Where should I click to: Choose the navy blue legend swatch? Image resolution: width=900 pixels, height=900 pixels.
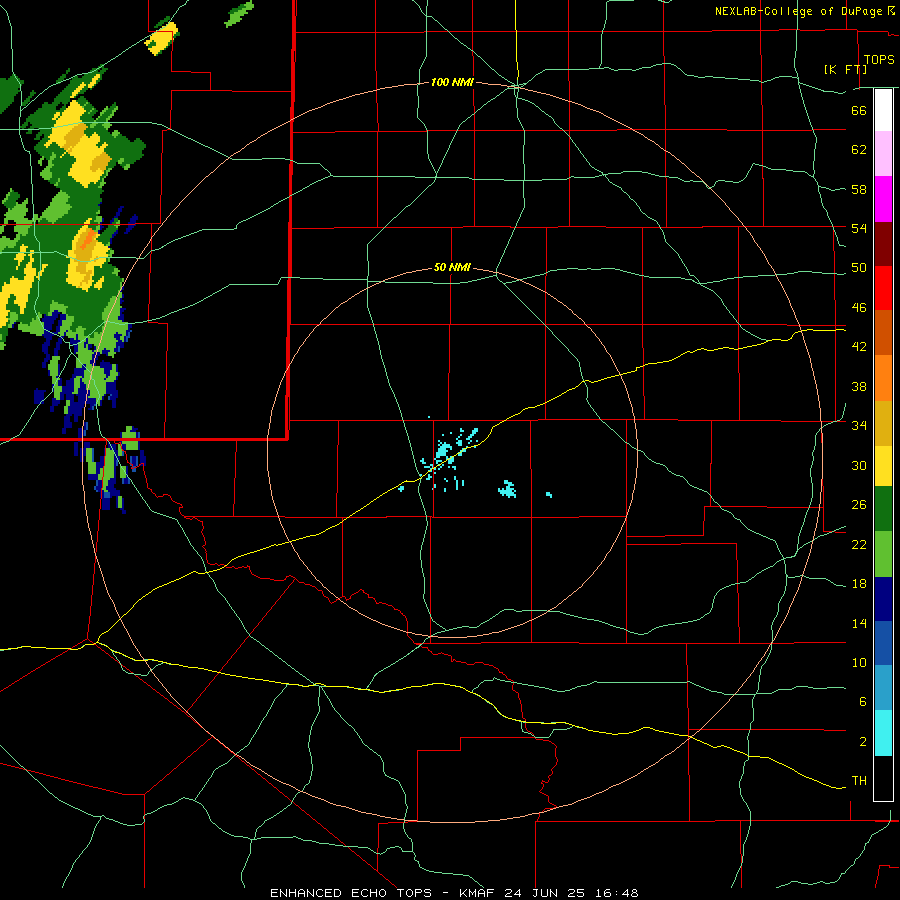tap(883, 599)
